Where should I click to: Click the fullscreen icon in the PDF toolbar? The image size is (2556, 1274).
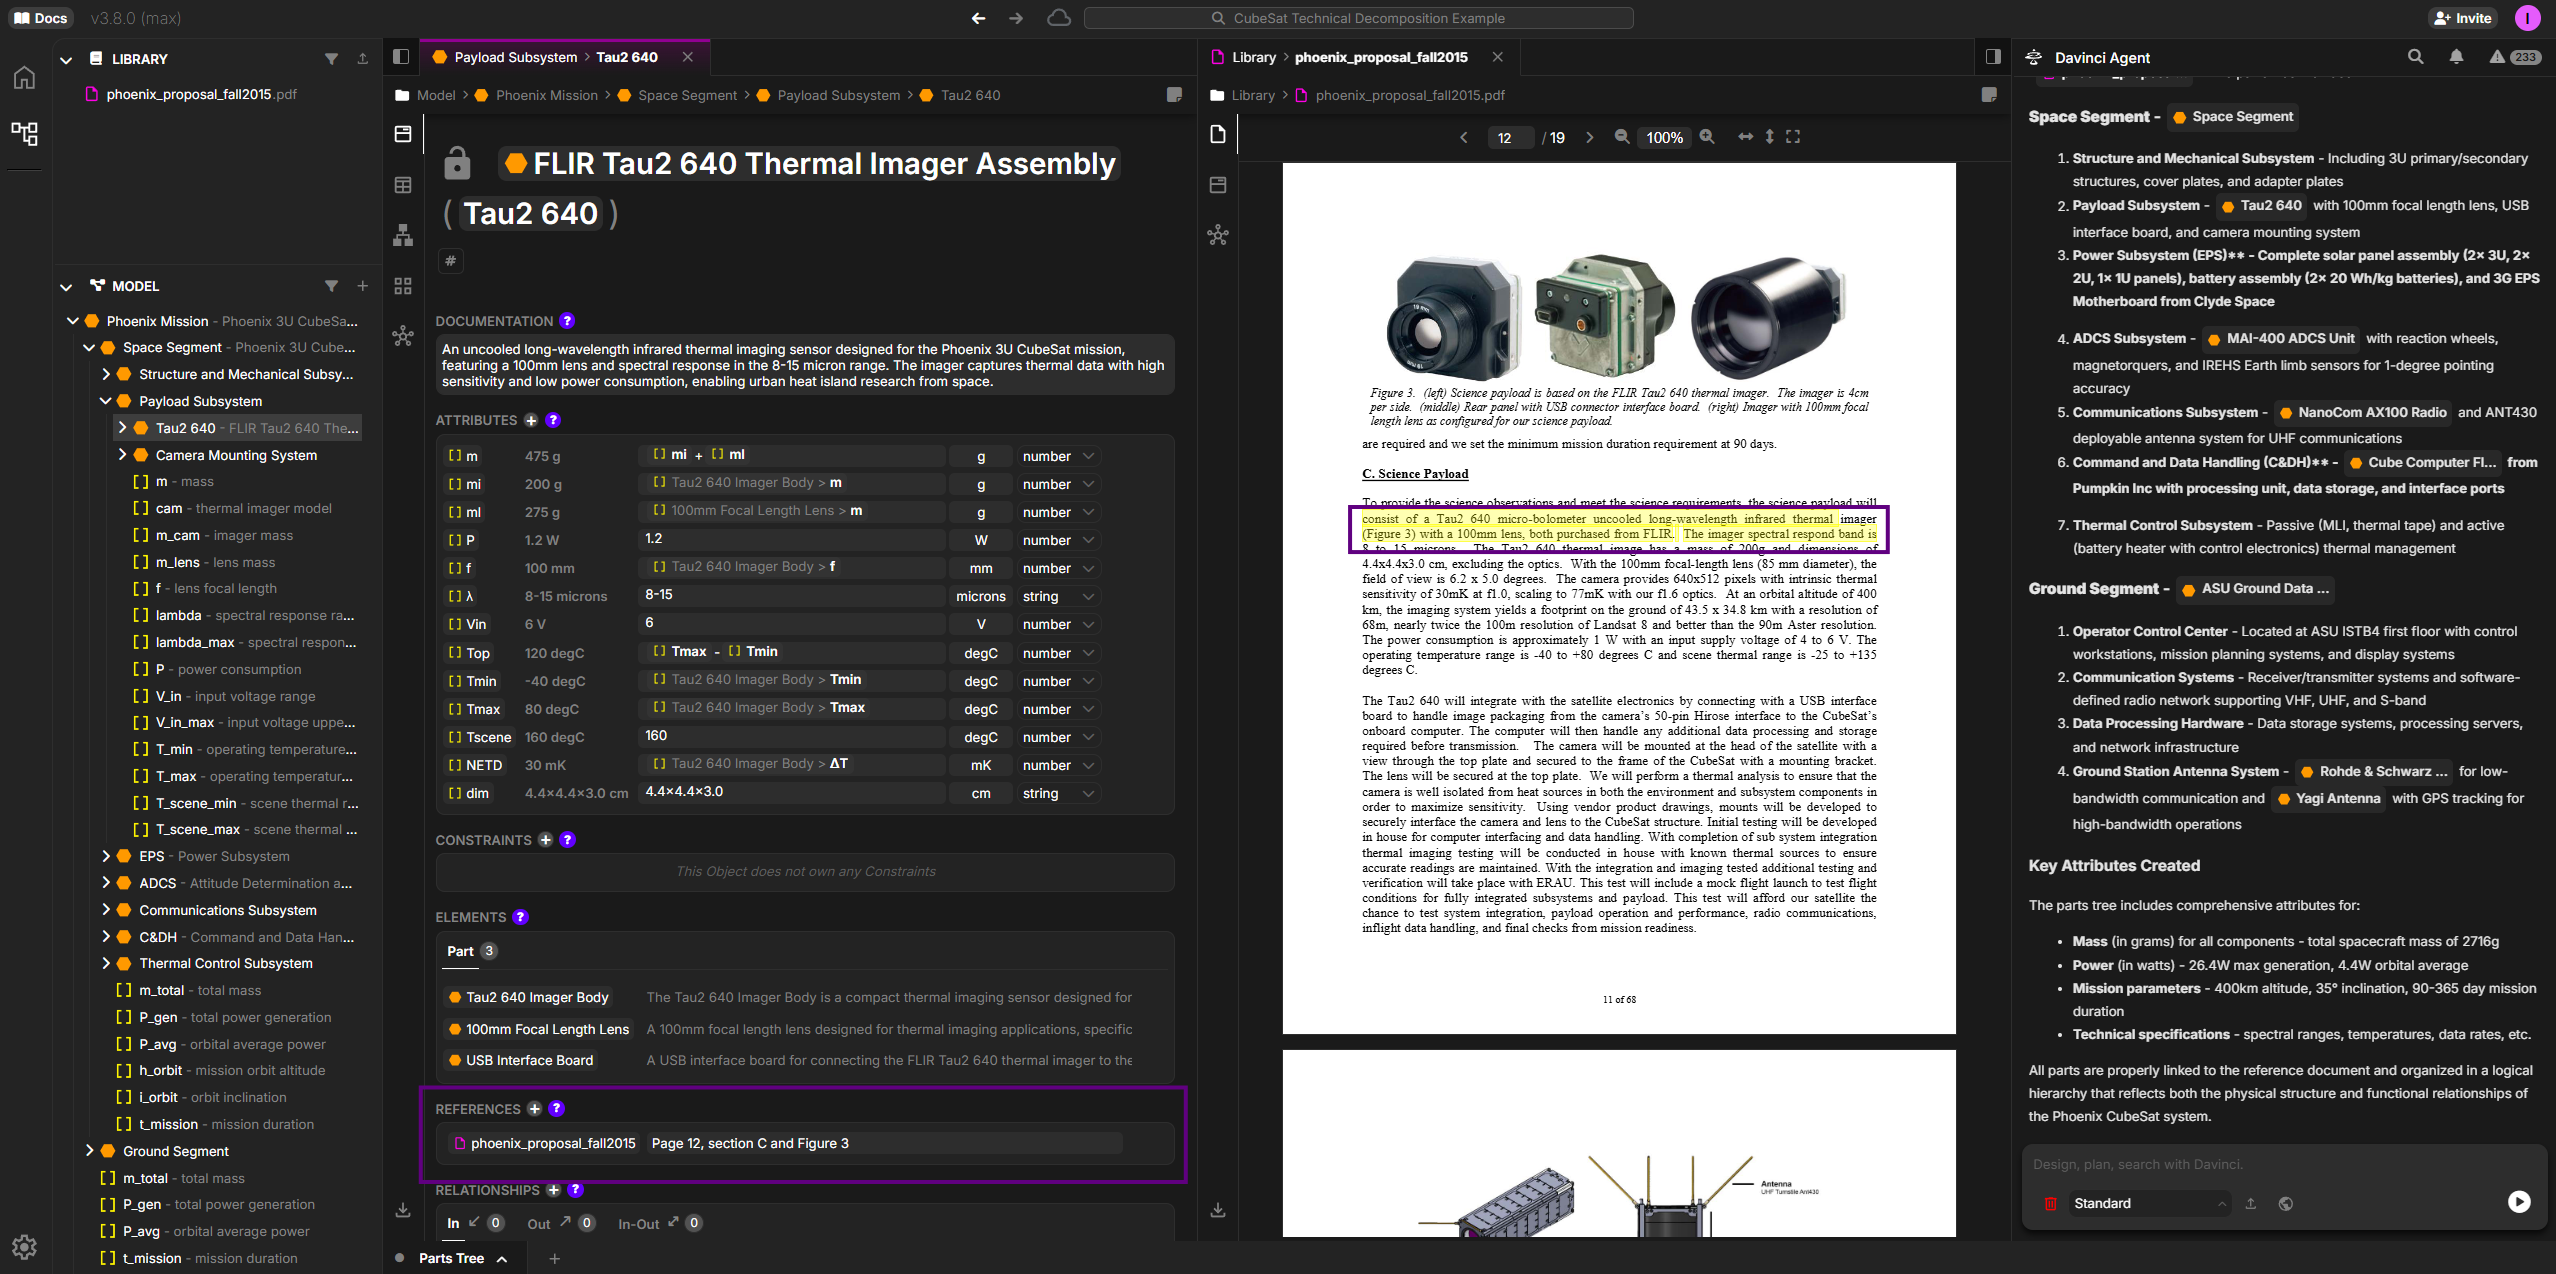pyautogui.click(x=1791, y=137)
